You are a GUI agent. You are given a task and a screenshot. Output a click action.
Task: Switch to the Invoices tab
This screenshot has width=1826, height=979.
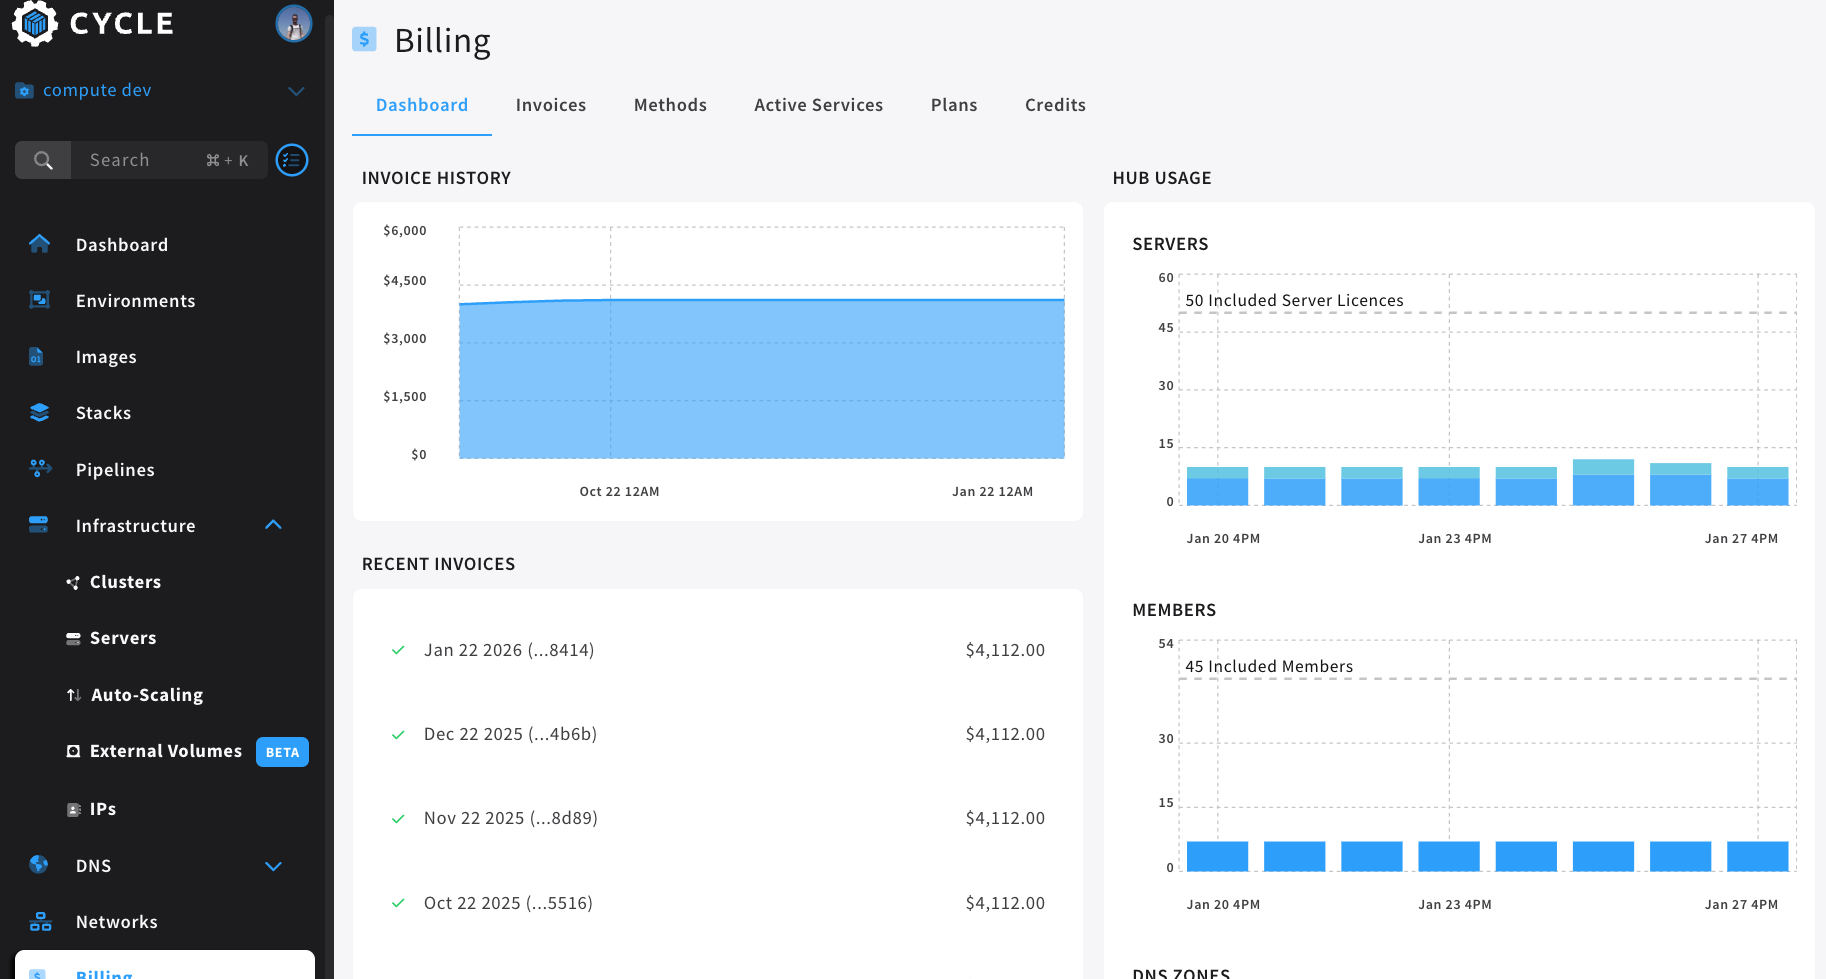pyautogui.click(x=551, y=104)
